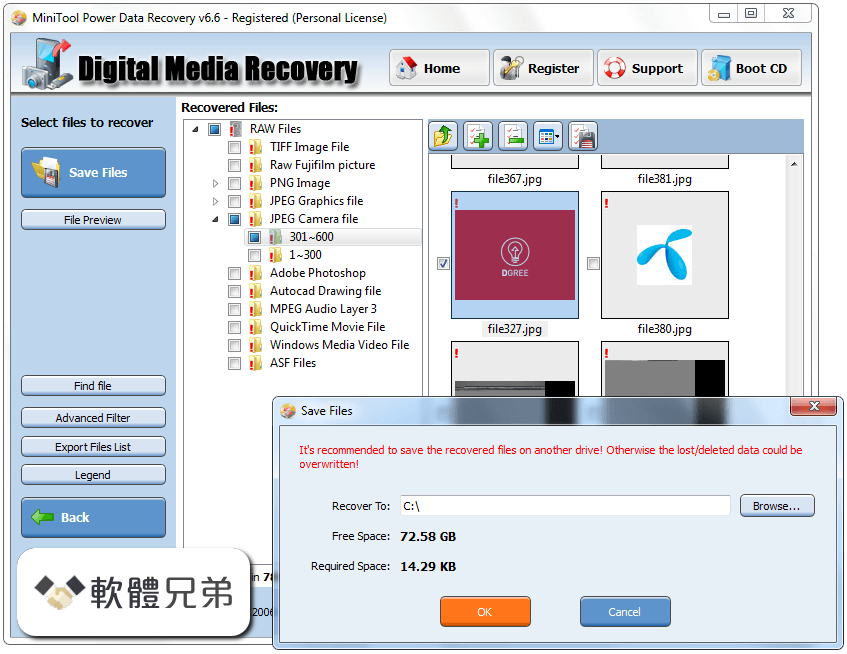
Task: Click Export Files List
Action: pyautogui.click(x=93, y=447)
